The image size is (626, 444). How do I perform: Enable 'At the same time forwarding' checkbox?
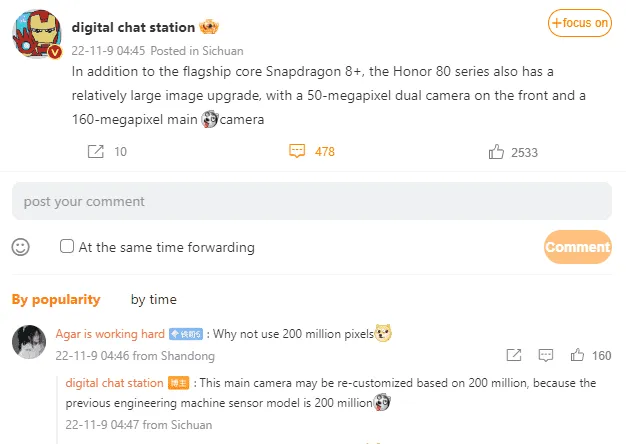[x=67, y=246]
